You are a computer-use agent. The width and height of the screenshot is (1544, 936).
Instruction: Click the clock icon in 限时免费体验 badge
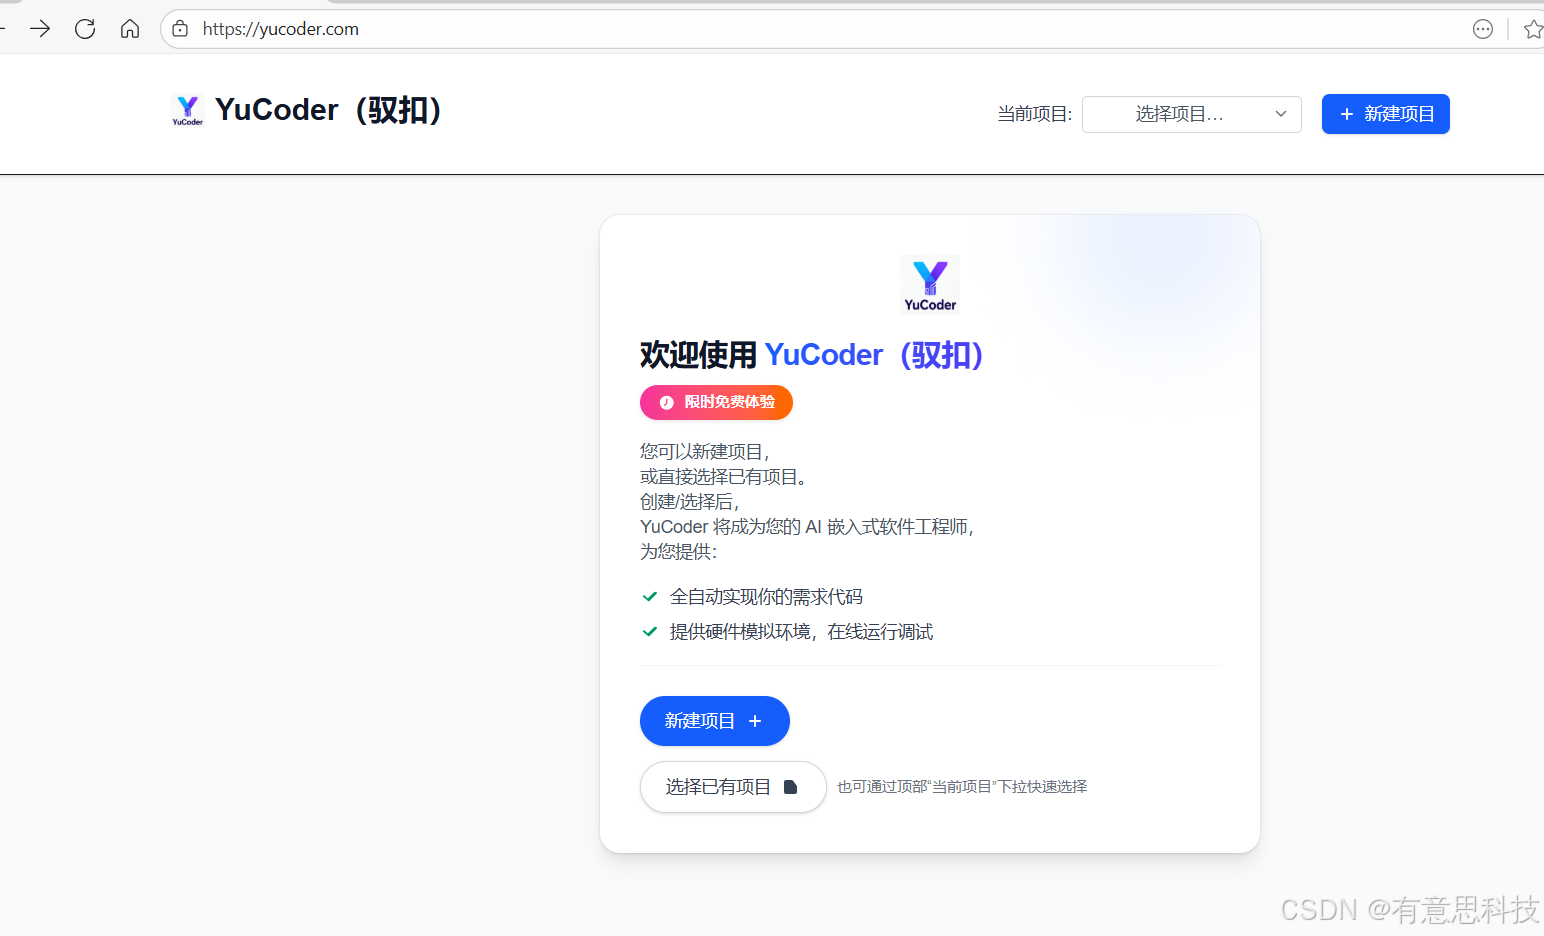[x=667, y=402]
